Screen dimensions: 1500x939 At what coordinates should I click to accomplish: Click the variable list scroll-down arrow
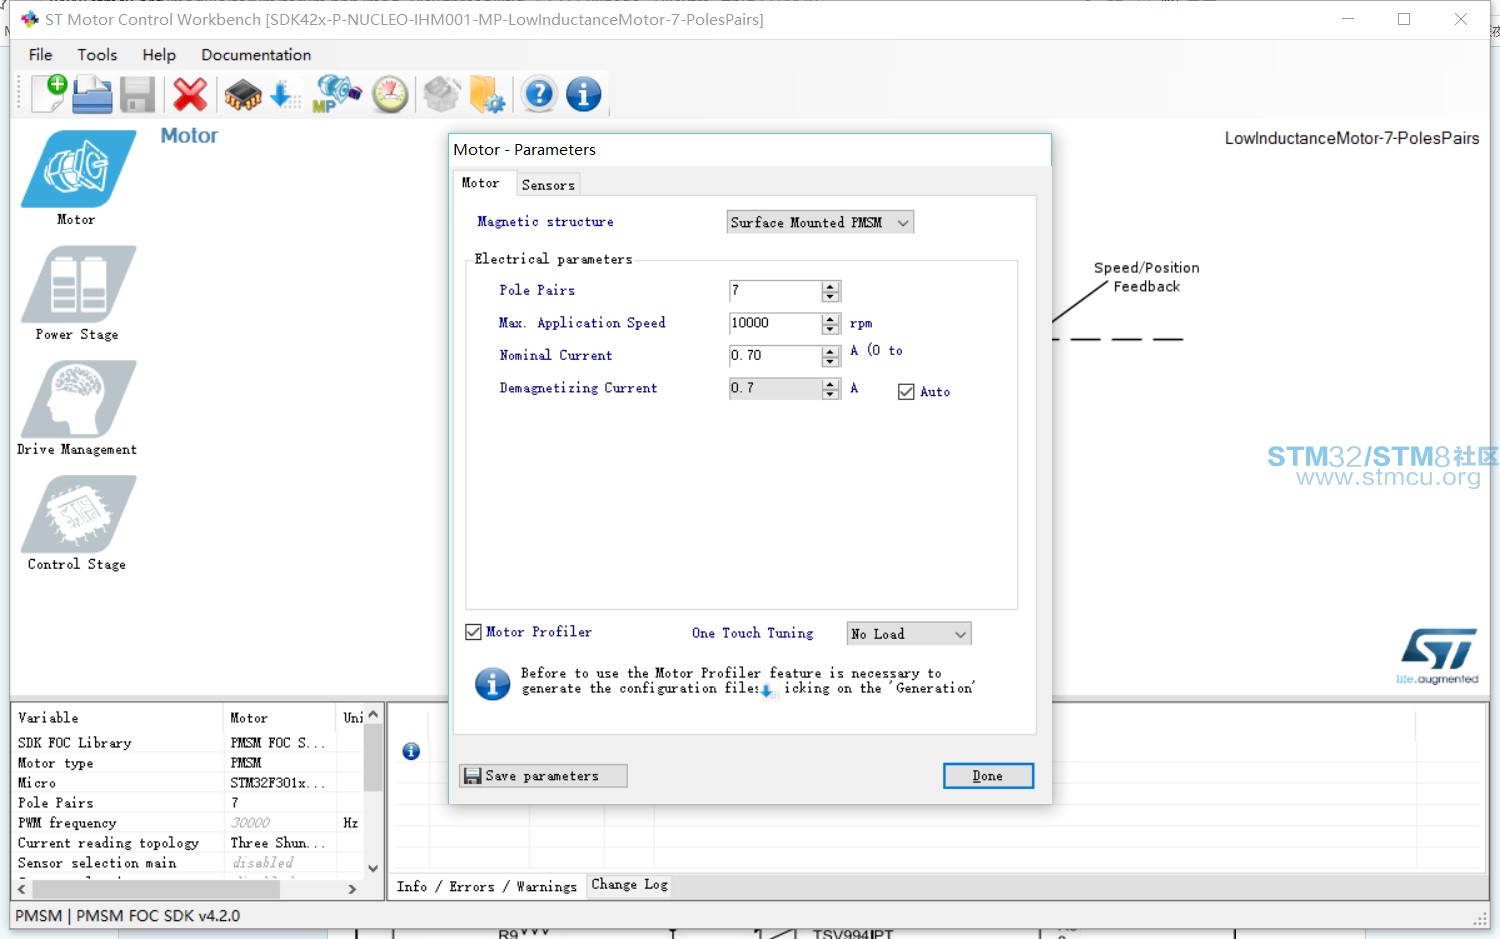point(373,869)
